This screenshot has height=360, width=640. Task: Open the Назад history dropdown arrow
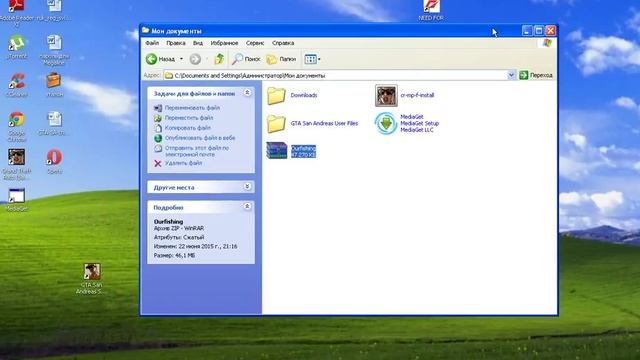(x=181, y=59)
